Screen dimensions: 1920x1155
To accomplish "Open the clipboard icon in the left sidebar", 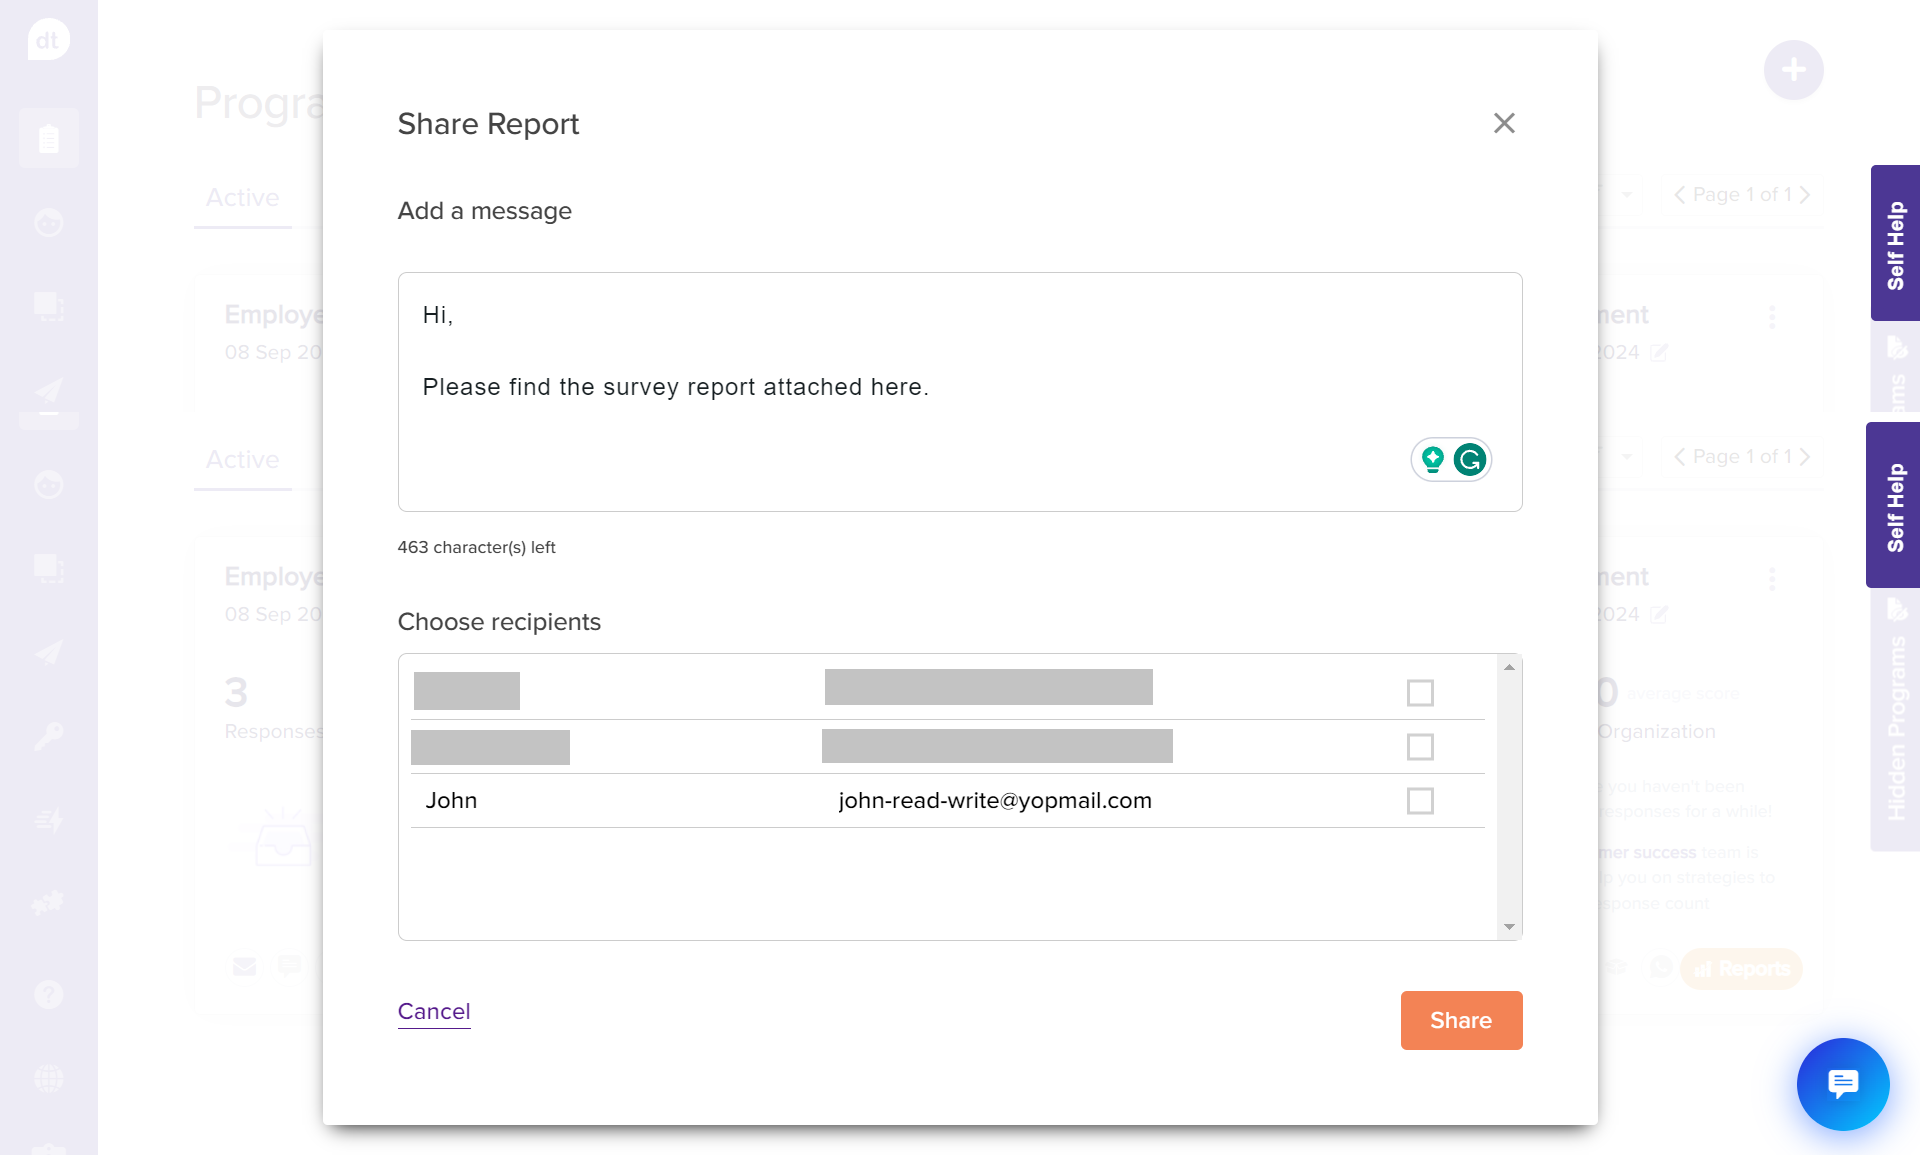I will click(x=48, y=138).
